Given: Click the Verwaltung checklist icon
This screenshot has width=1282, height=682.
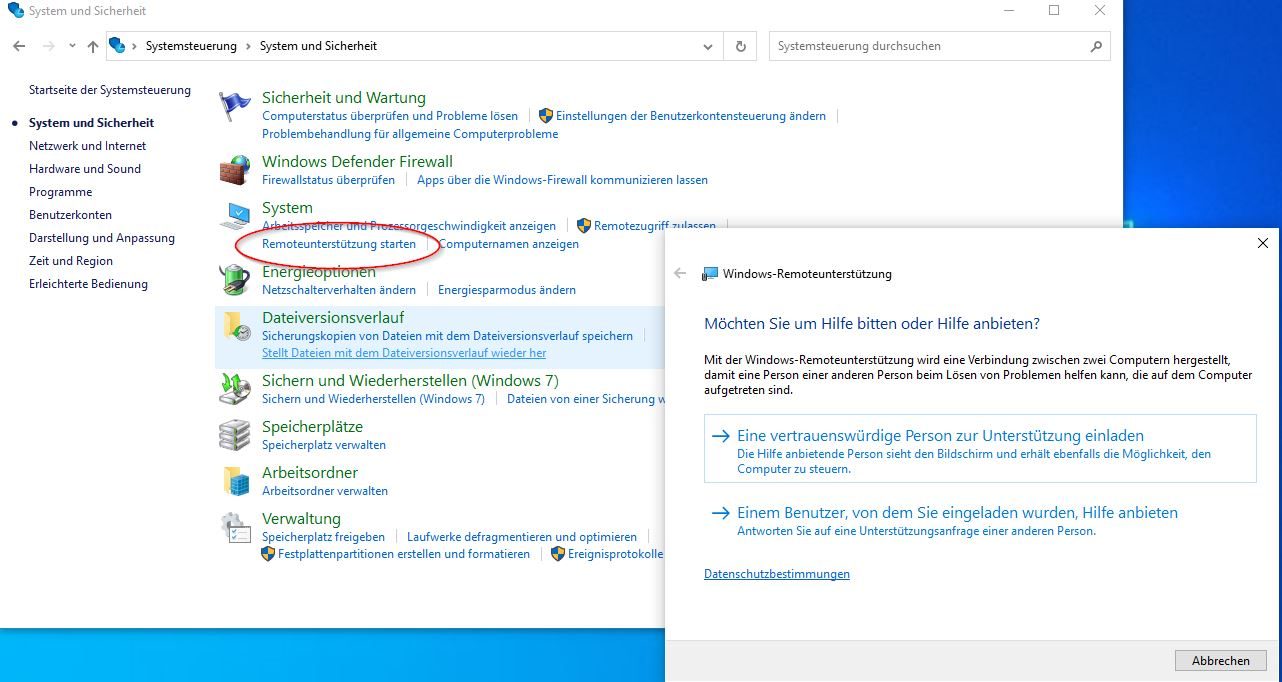Looking at the screenshot, I should pyautogui.click(x=236, y=528).
